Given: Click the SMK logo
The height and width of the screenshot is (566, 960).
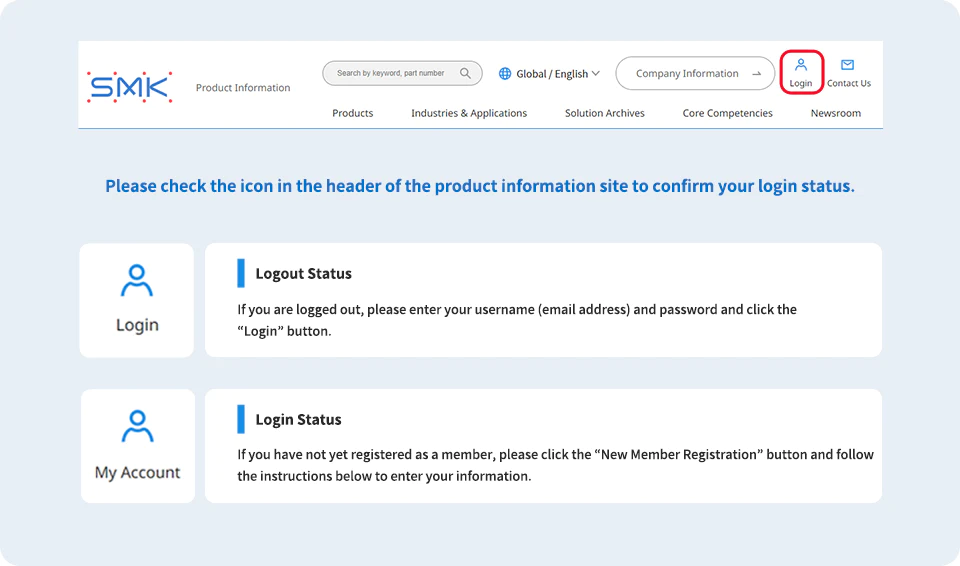Looking at the screenshot, I should click(x=129, y=87).
